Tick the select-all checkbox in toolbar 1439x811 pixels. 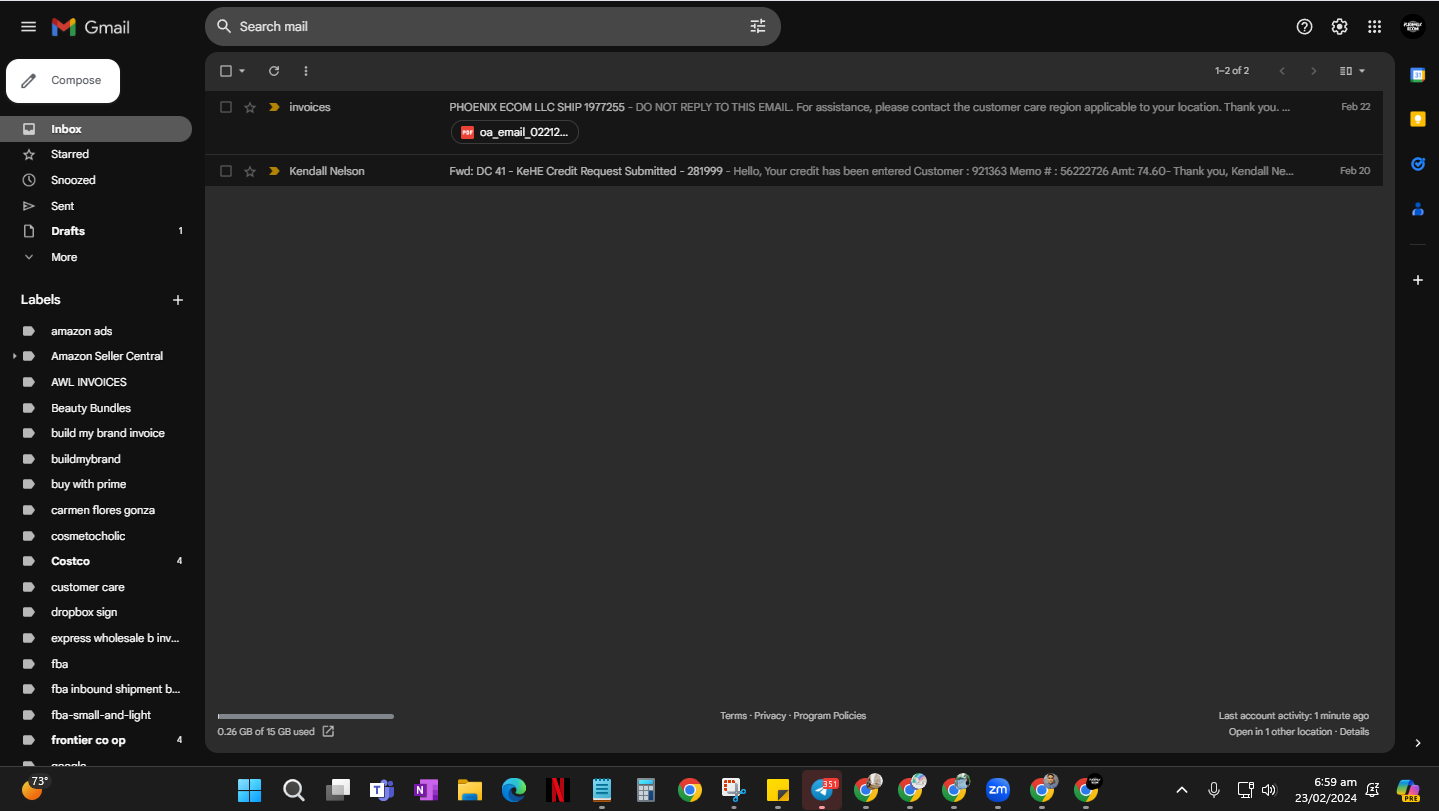(226, 71)
